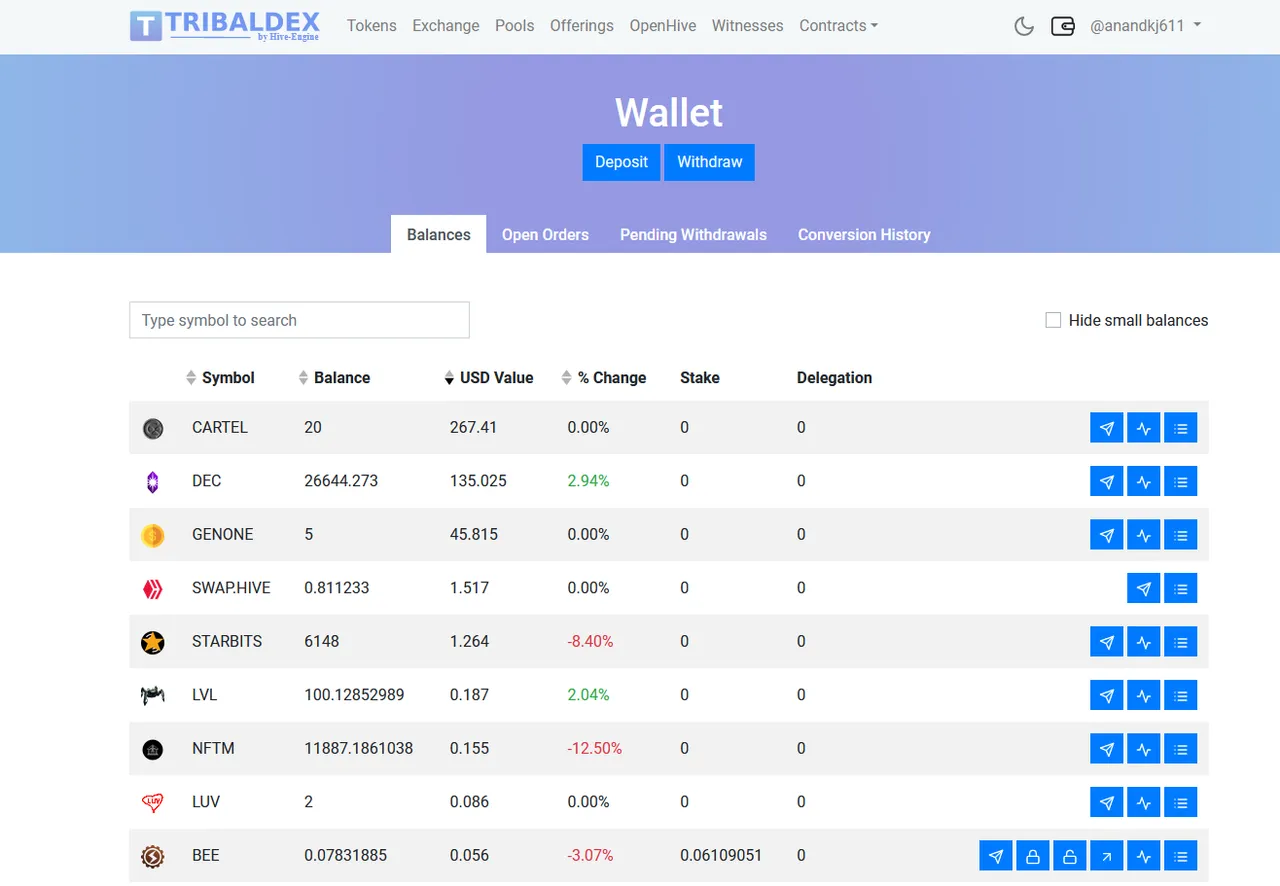This screenshot has height=886, width=1280.
Task: Send DEC tokens via paper-plane icon
Action: 1106,481
